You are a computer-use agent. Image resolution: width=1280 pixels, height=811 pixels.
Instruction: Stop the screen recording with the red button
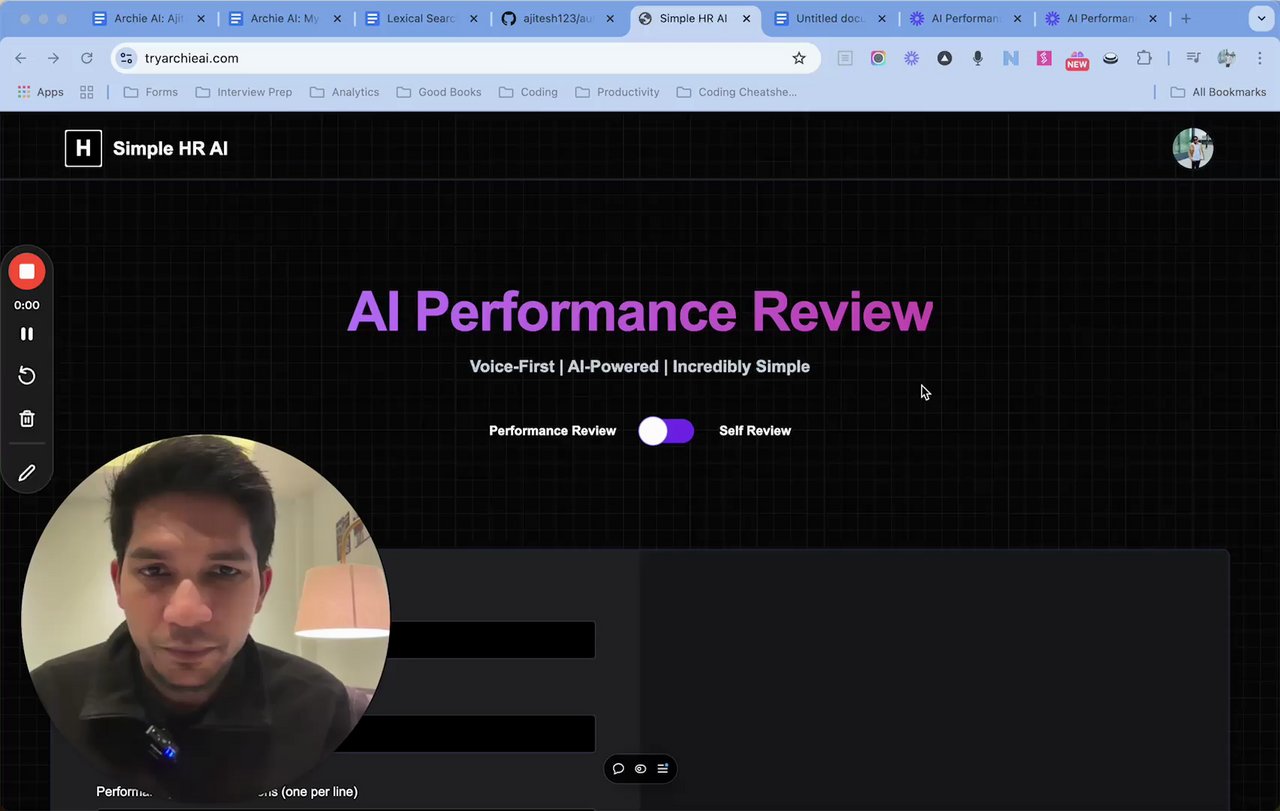click(x=27, y=272)
